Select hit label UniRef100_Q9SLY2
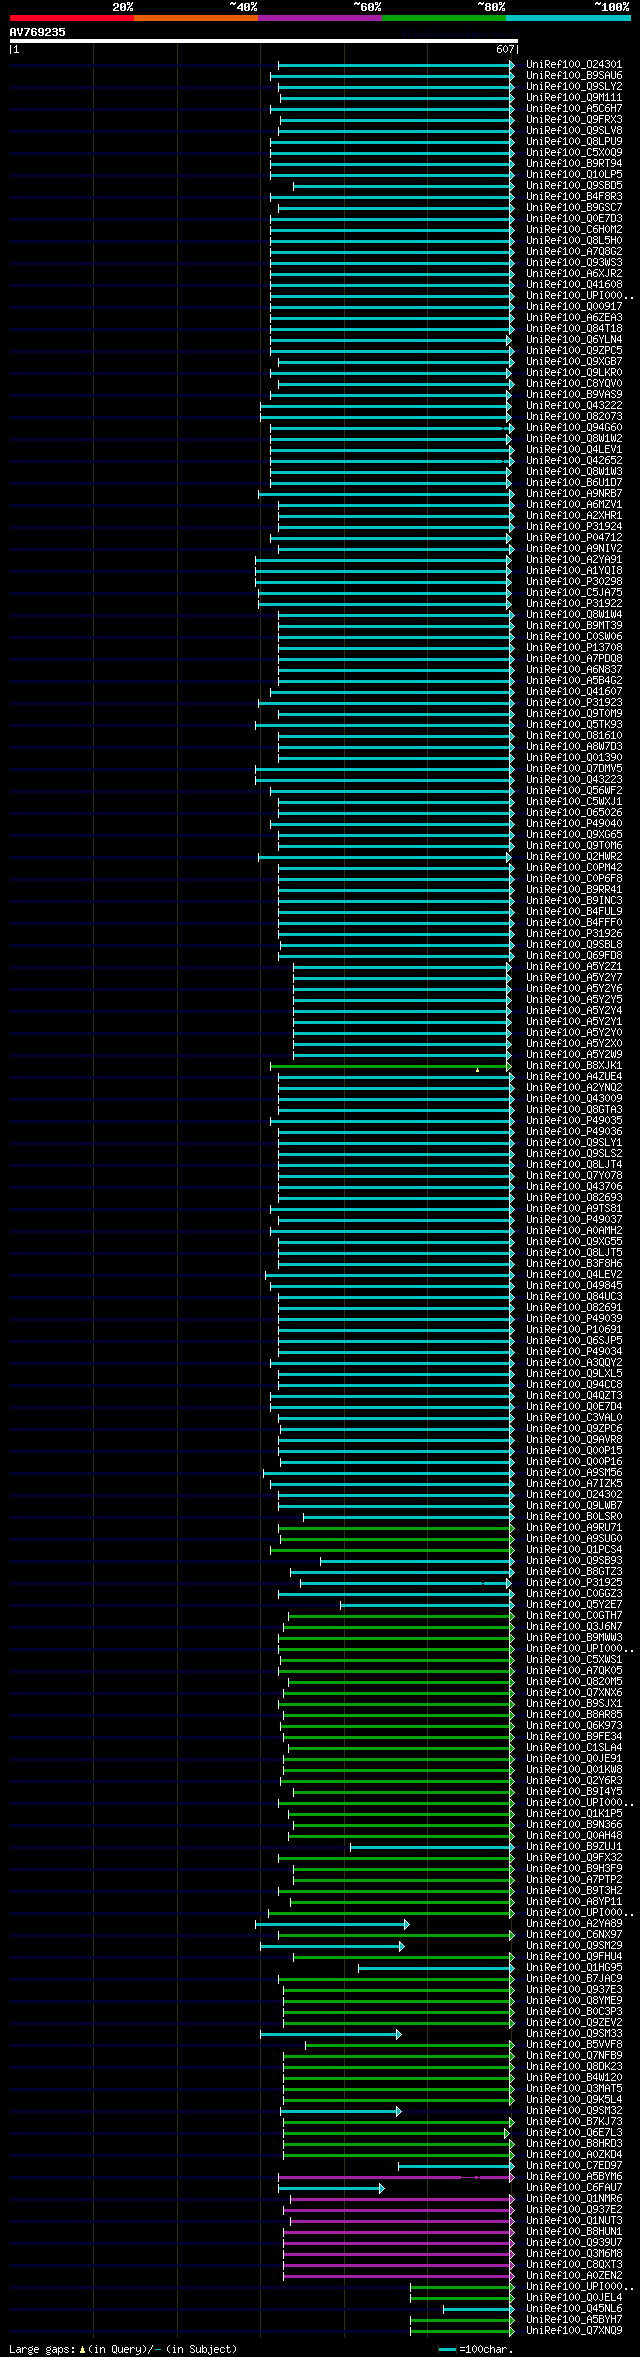Image resolution: width=640 pixels, height=2357 pixels. pos(574,86)
